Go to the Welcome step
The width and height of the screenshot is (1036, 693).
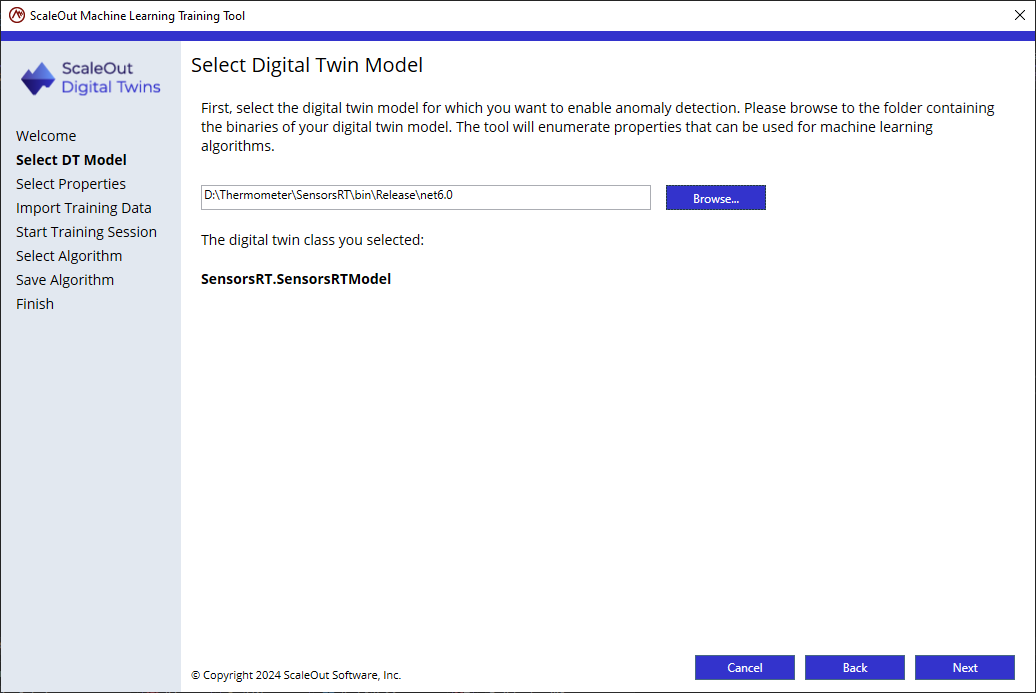pyautogui.click(x=46, y=136)
